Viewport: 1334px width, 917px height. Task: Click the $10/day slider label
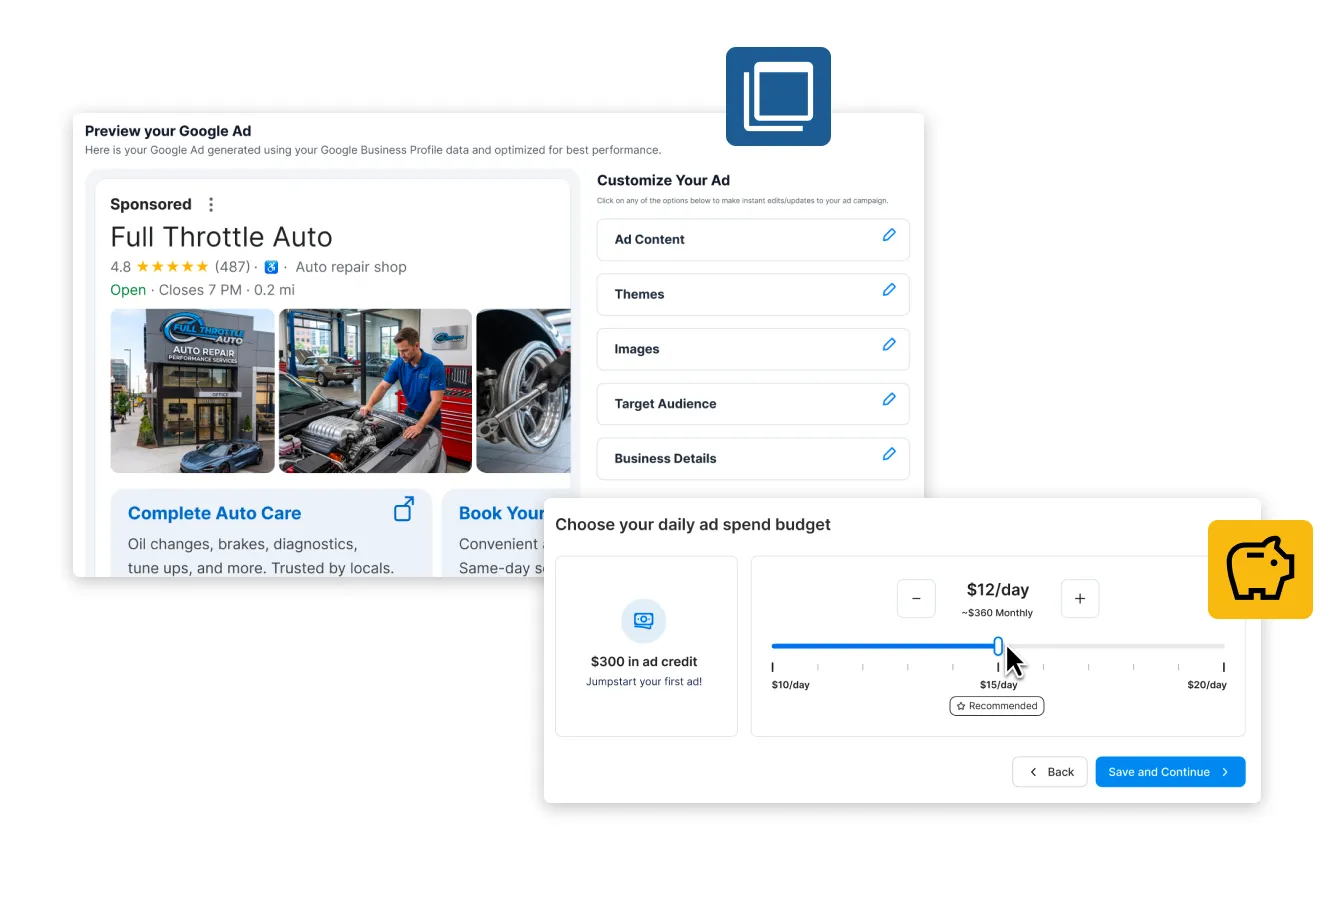tap(790, 685)
